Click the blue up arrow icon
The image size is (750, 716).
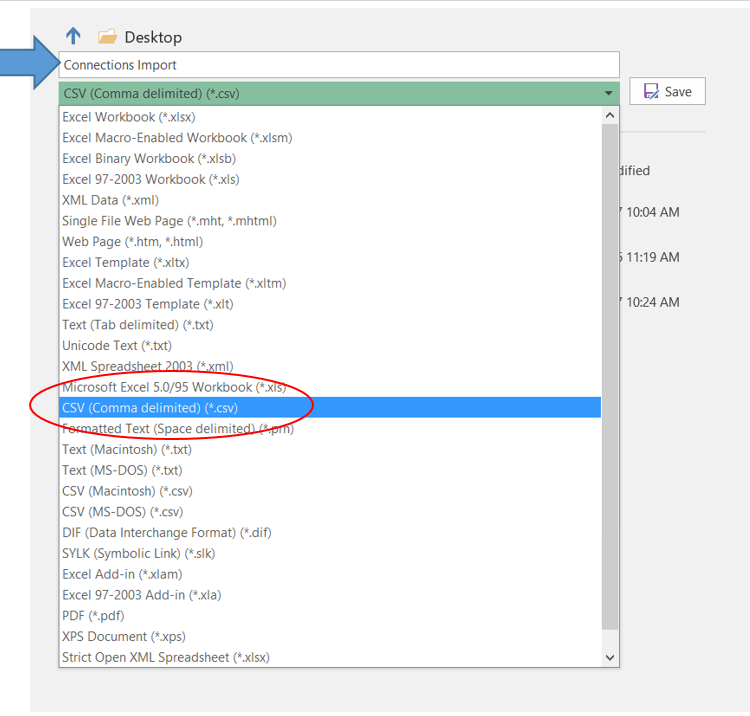click(73, 36)
